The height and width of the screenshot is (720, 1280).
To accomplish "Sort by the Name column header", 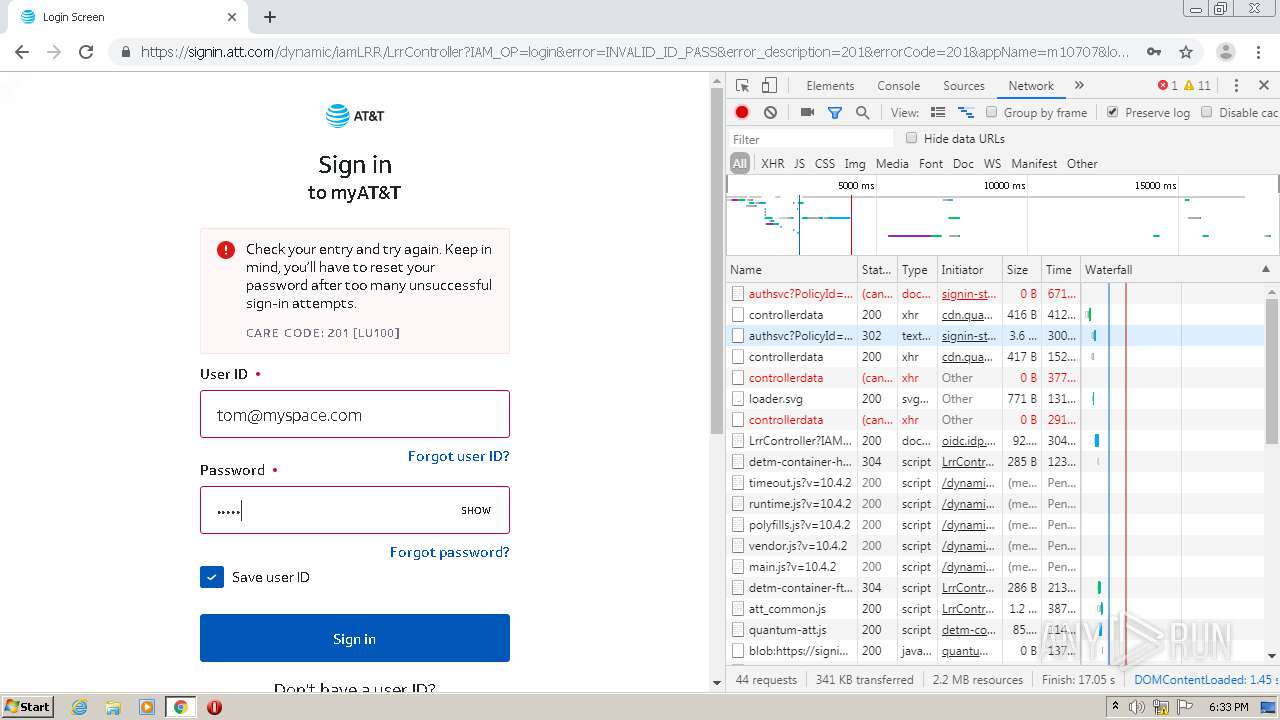I will pos(791,269).
